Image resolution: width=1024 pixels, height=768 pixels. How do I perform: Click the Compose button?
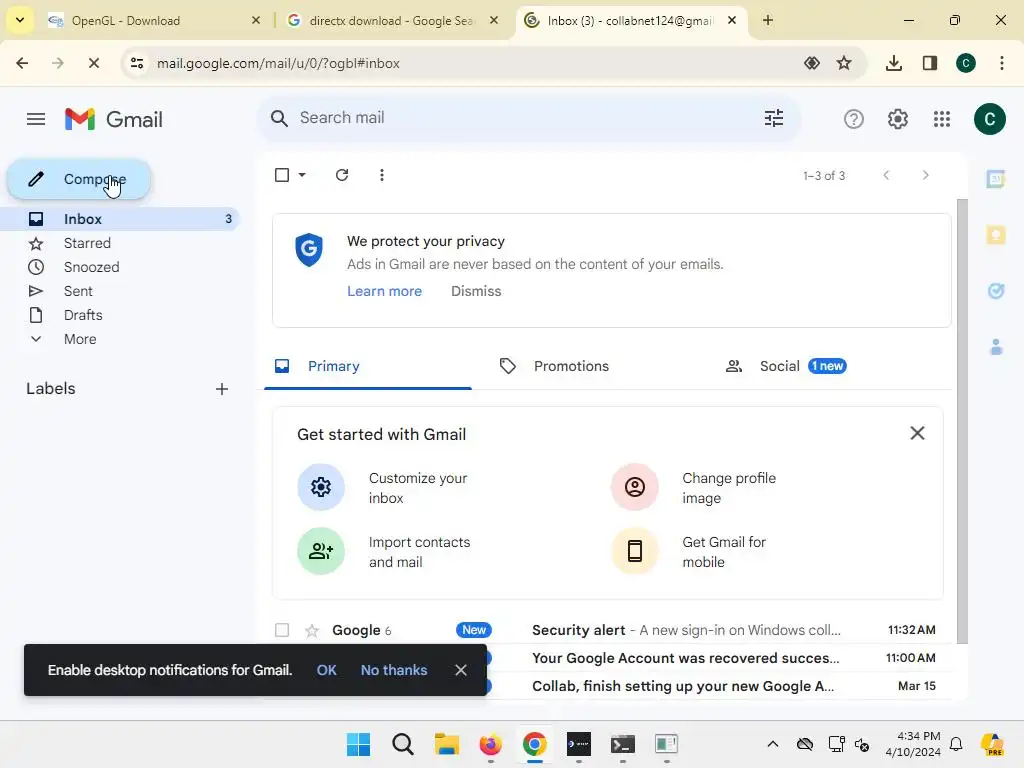pyautogui.click(x=79, y=179)
